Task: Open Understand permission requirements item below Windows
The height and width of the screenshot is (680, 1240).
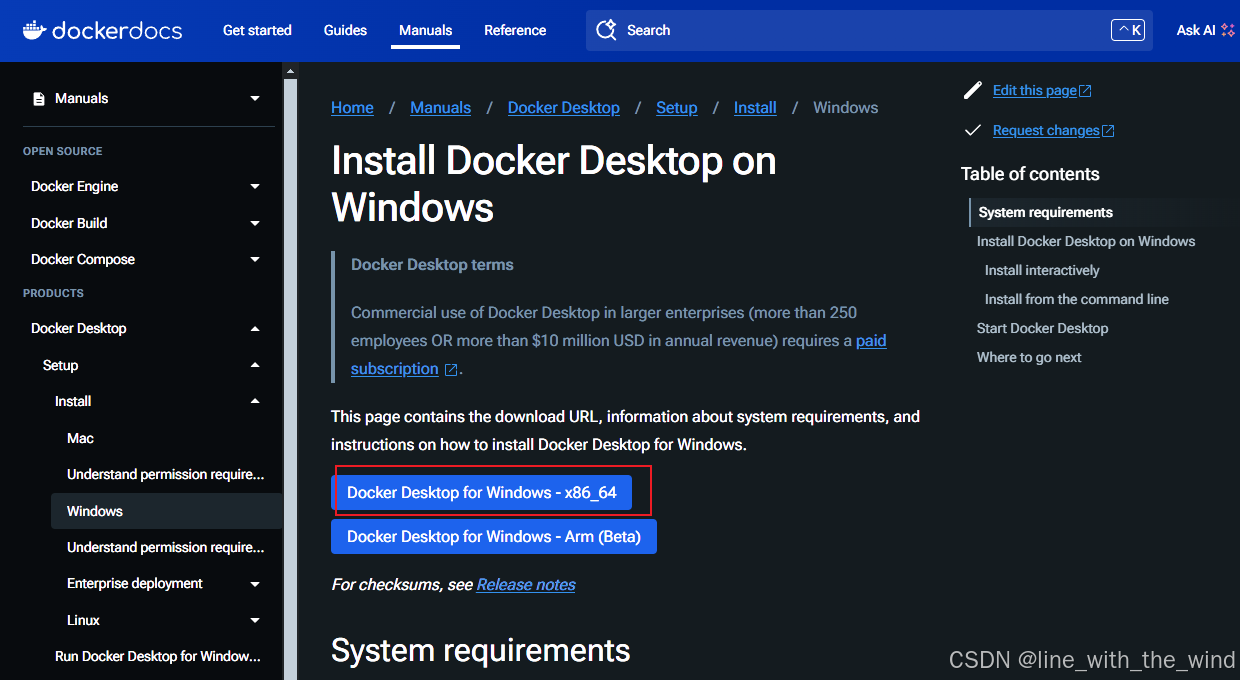Action: click(x=166, y=547)
